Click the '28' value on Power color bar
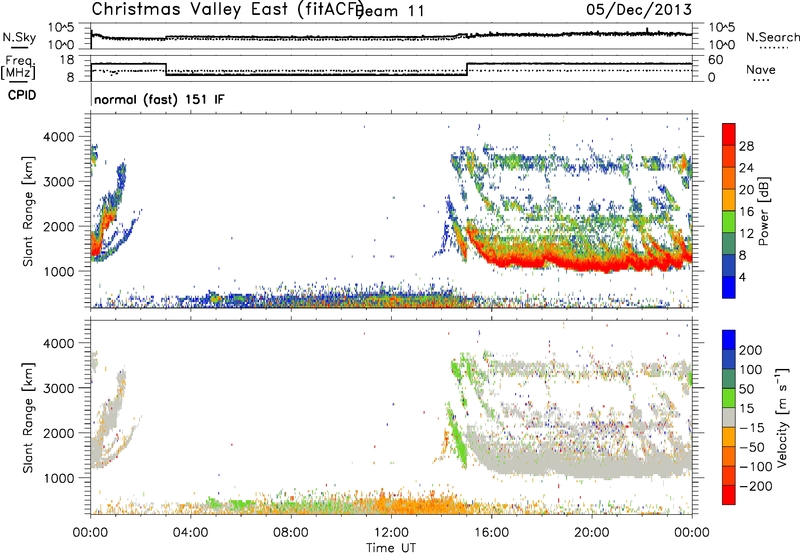 (746, 146)
